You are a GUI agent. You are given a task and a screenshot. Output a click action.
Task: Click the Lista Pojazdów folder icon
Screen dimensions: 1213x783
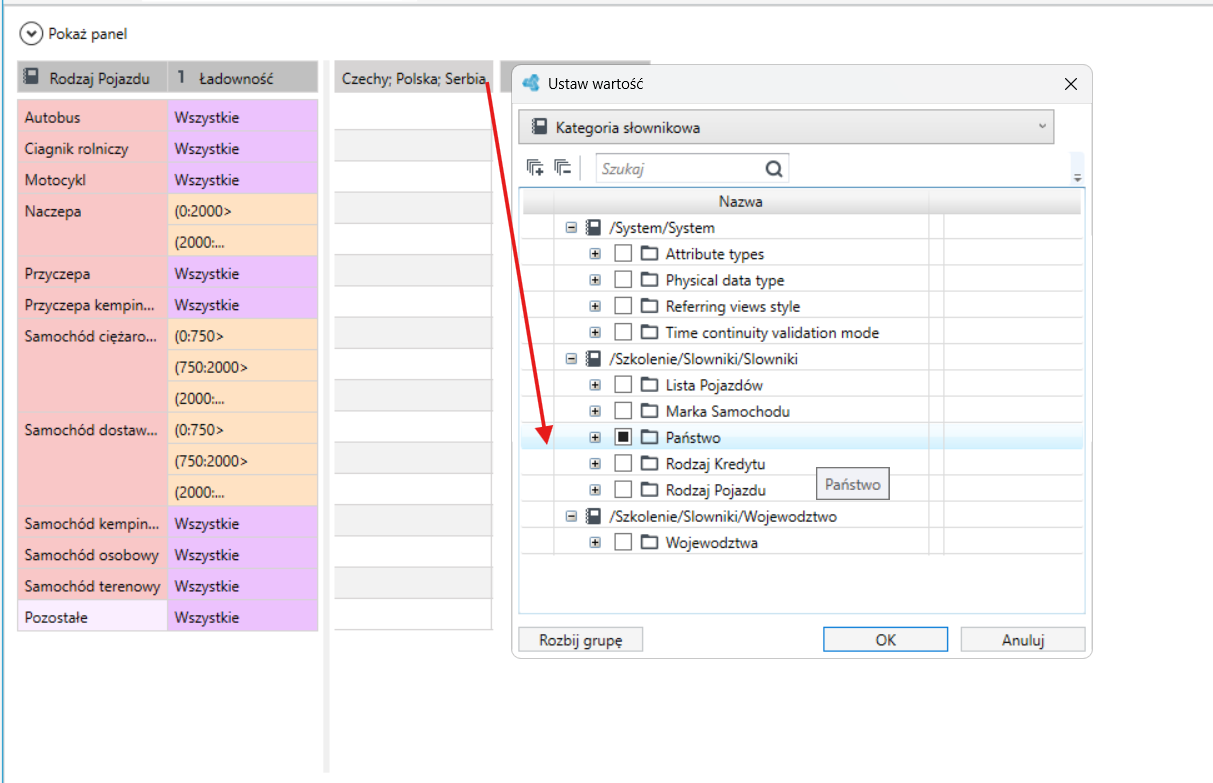(x=649, y=385)
